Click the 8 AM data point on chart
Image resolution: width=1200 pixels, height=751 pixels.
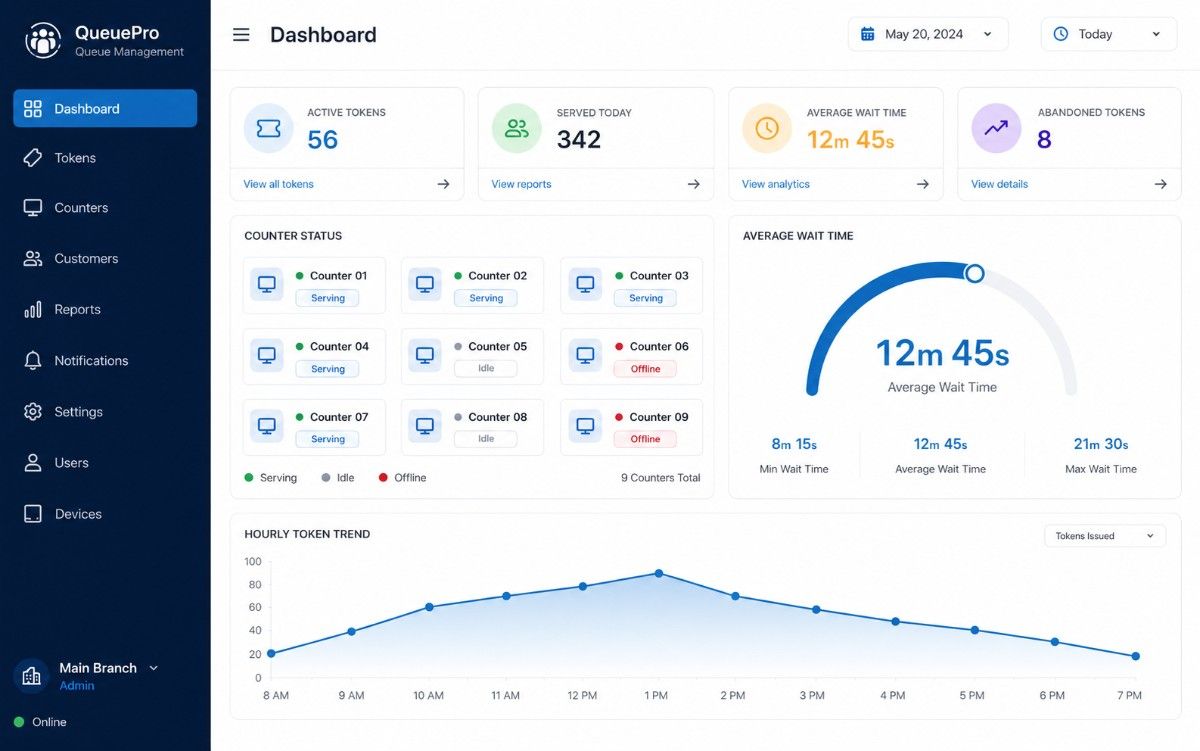click(271, 654)
